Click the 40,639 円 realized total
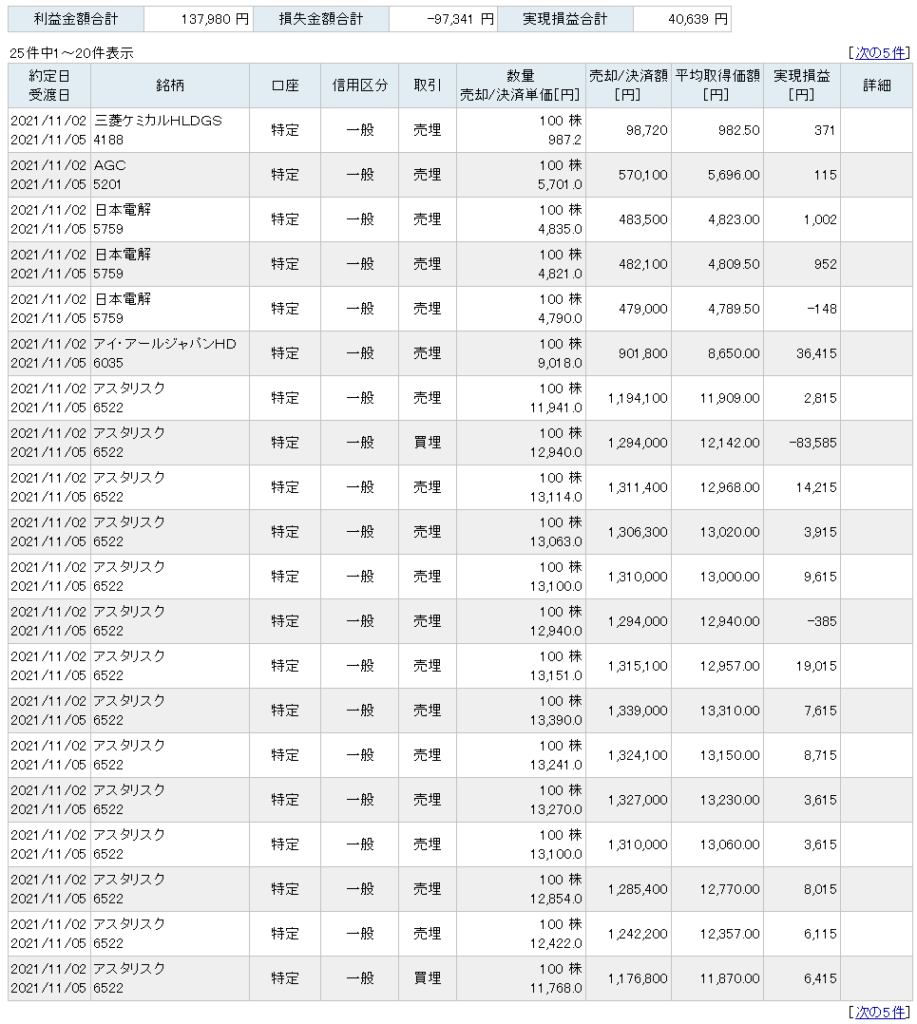This screenshot has height=1024, width=917. 698,20
